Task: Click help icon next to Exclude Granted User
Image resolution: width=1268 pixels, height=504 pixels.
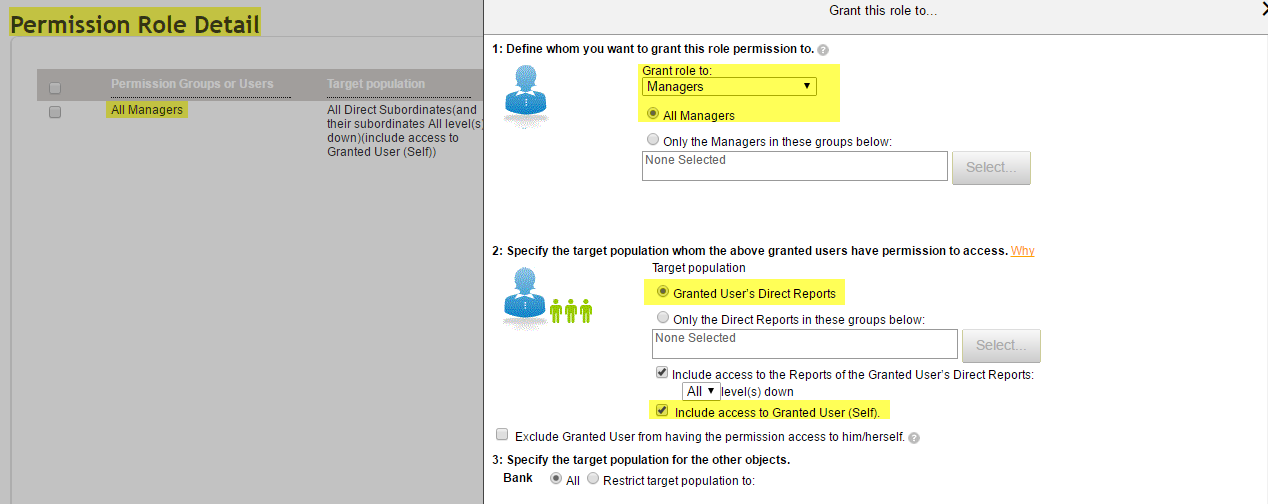Action: click(x=914, y=437)
